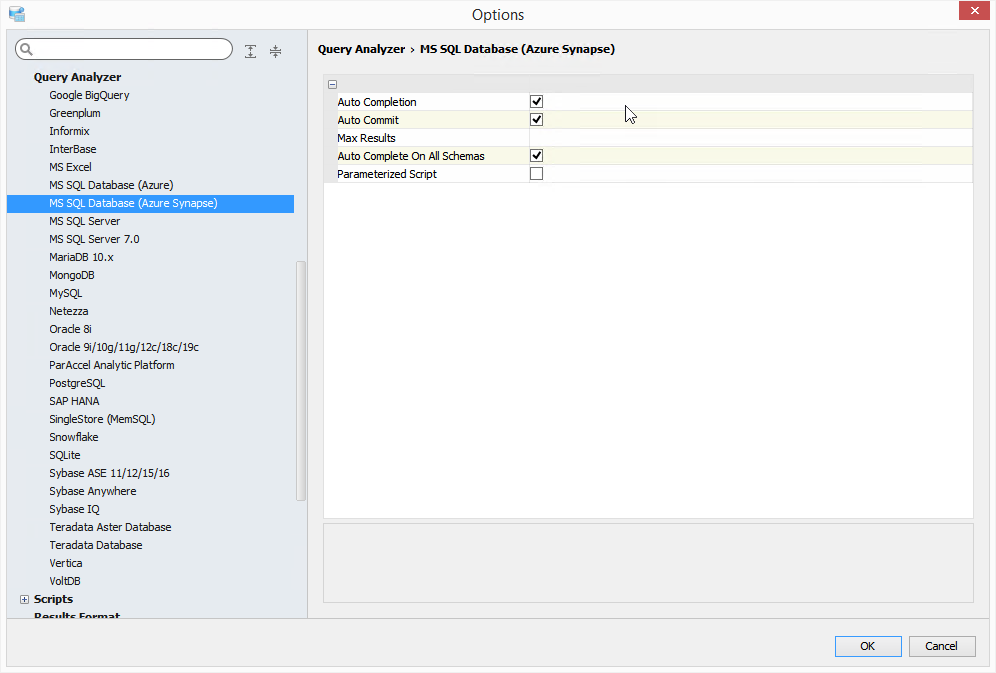Click the search magnifier icon
The image size is (996, 673).
27,50
